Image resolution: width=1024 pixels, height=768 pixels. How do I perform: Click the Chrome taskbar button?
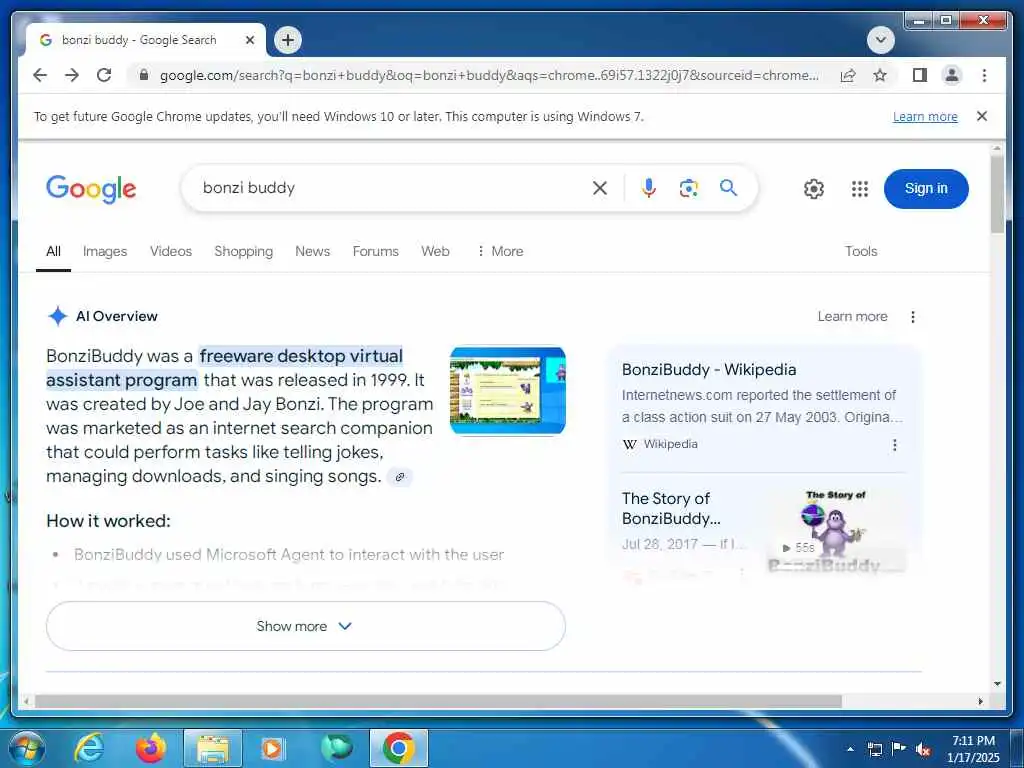[x=399, y=748]
